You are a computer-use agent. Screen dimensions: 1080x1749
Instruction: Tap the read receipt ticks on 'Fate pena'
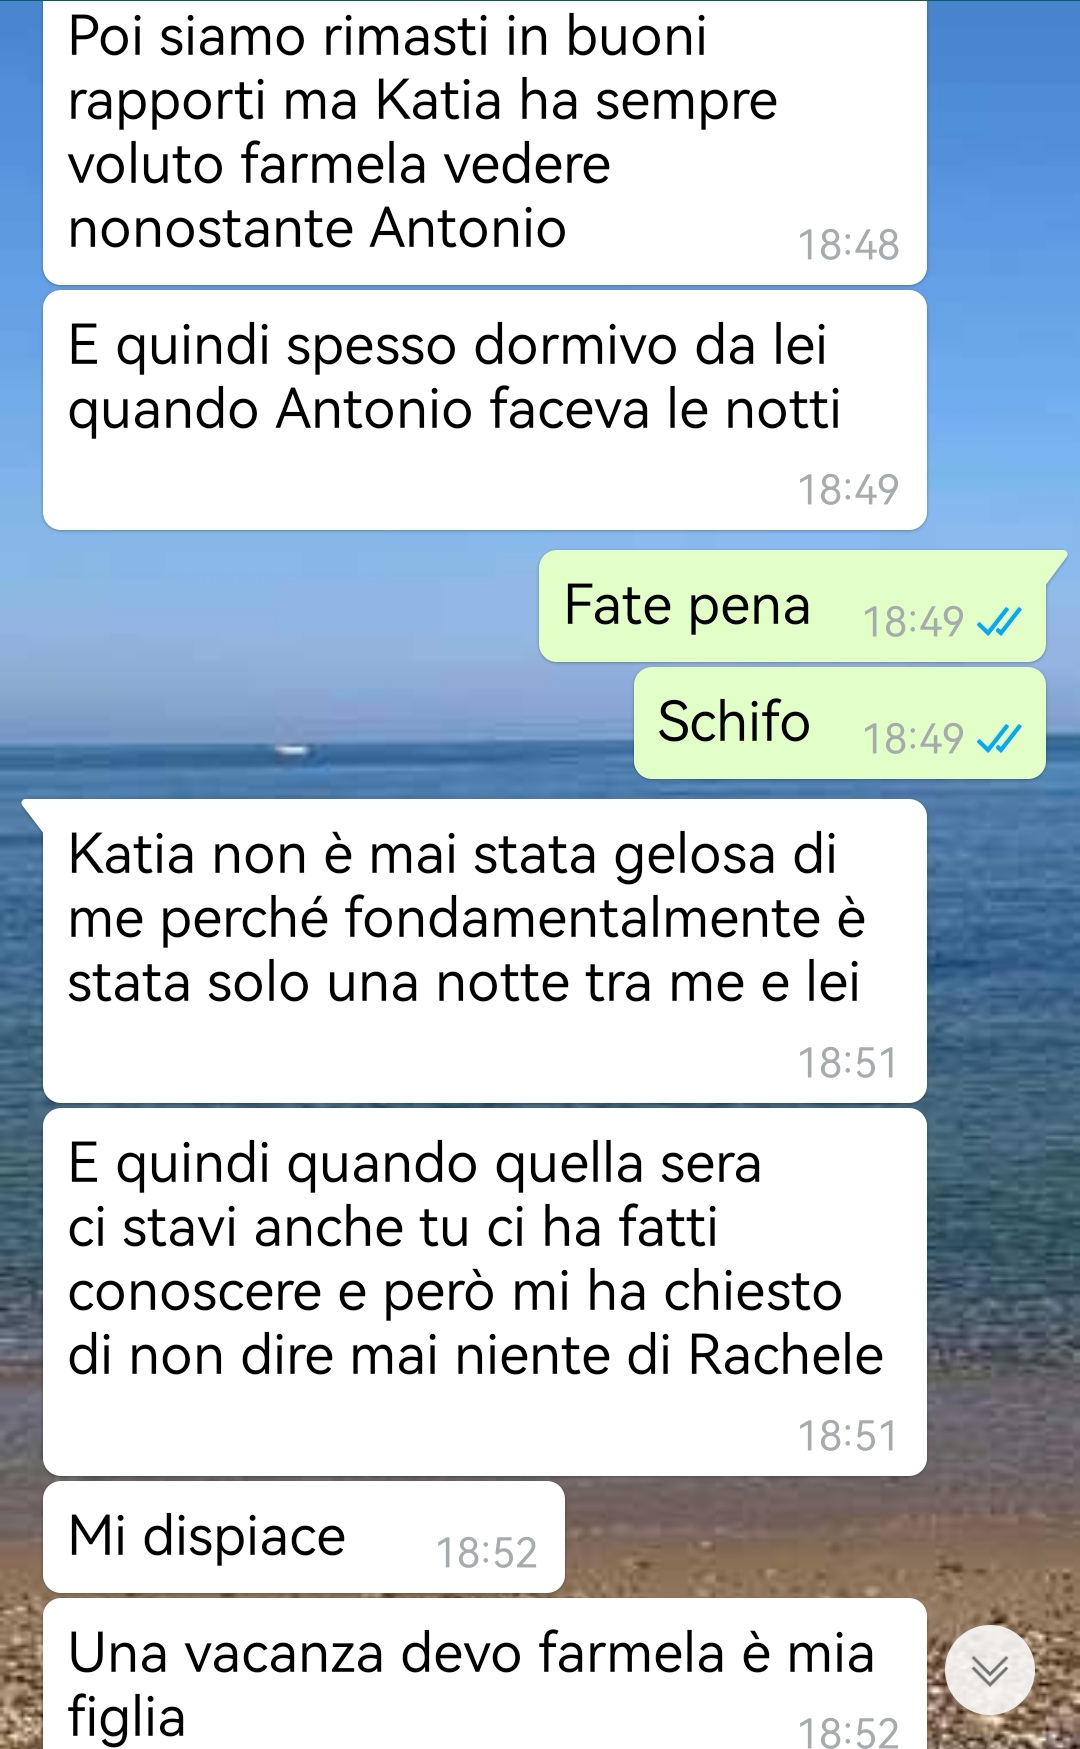pyautogui.click(x=999, y=623)
